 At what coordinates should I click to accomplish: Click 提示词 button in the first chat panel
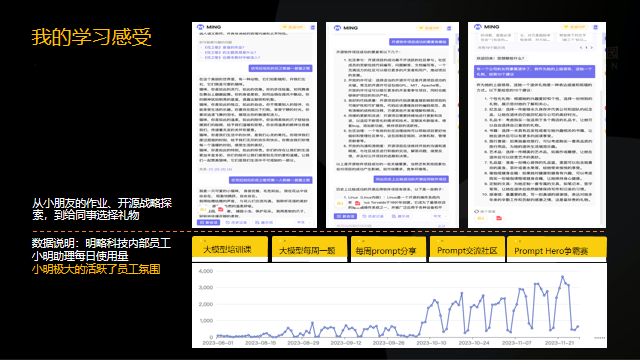(264, 222)
